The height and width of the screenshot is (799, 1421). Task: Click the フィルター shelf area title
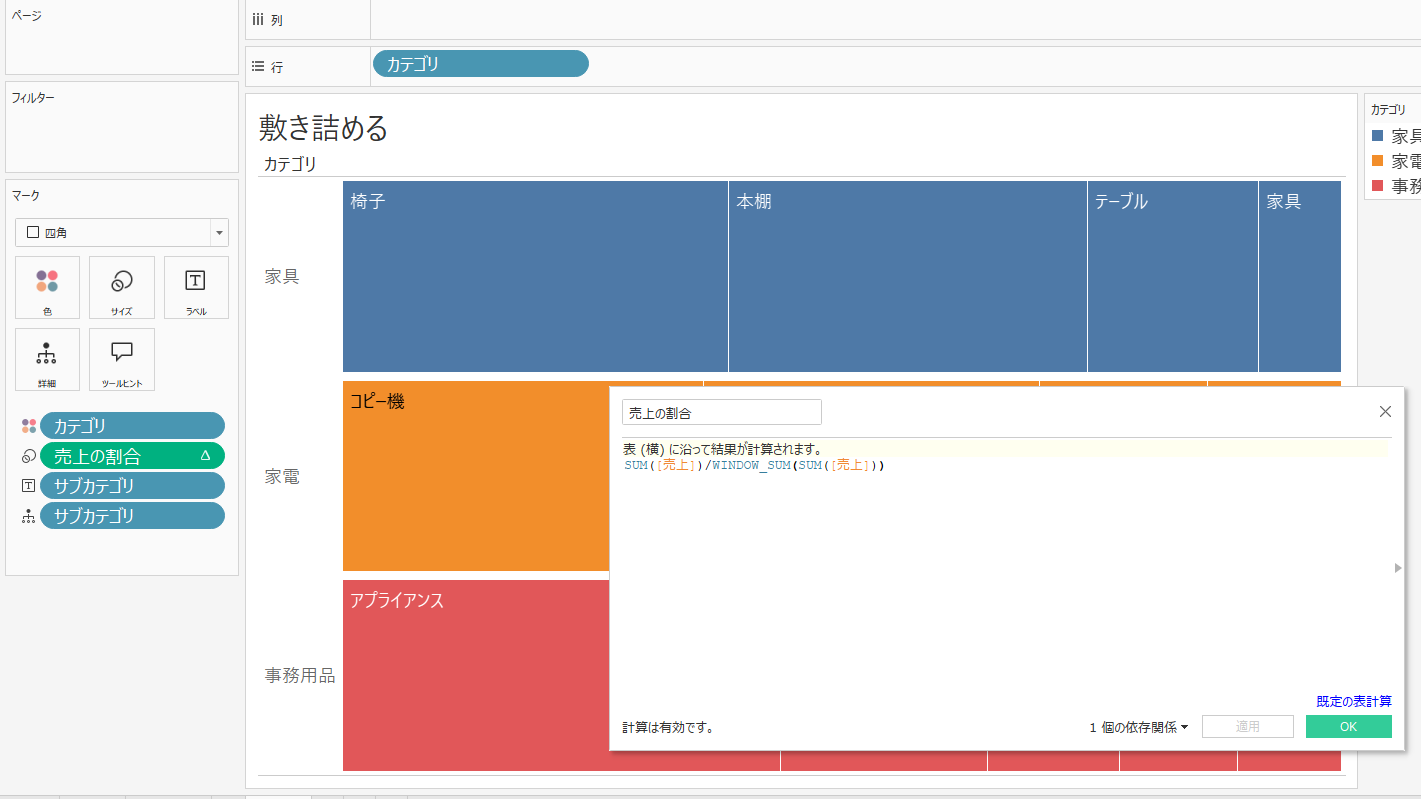[x=33, y=98]
